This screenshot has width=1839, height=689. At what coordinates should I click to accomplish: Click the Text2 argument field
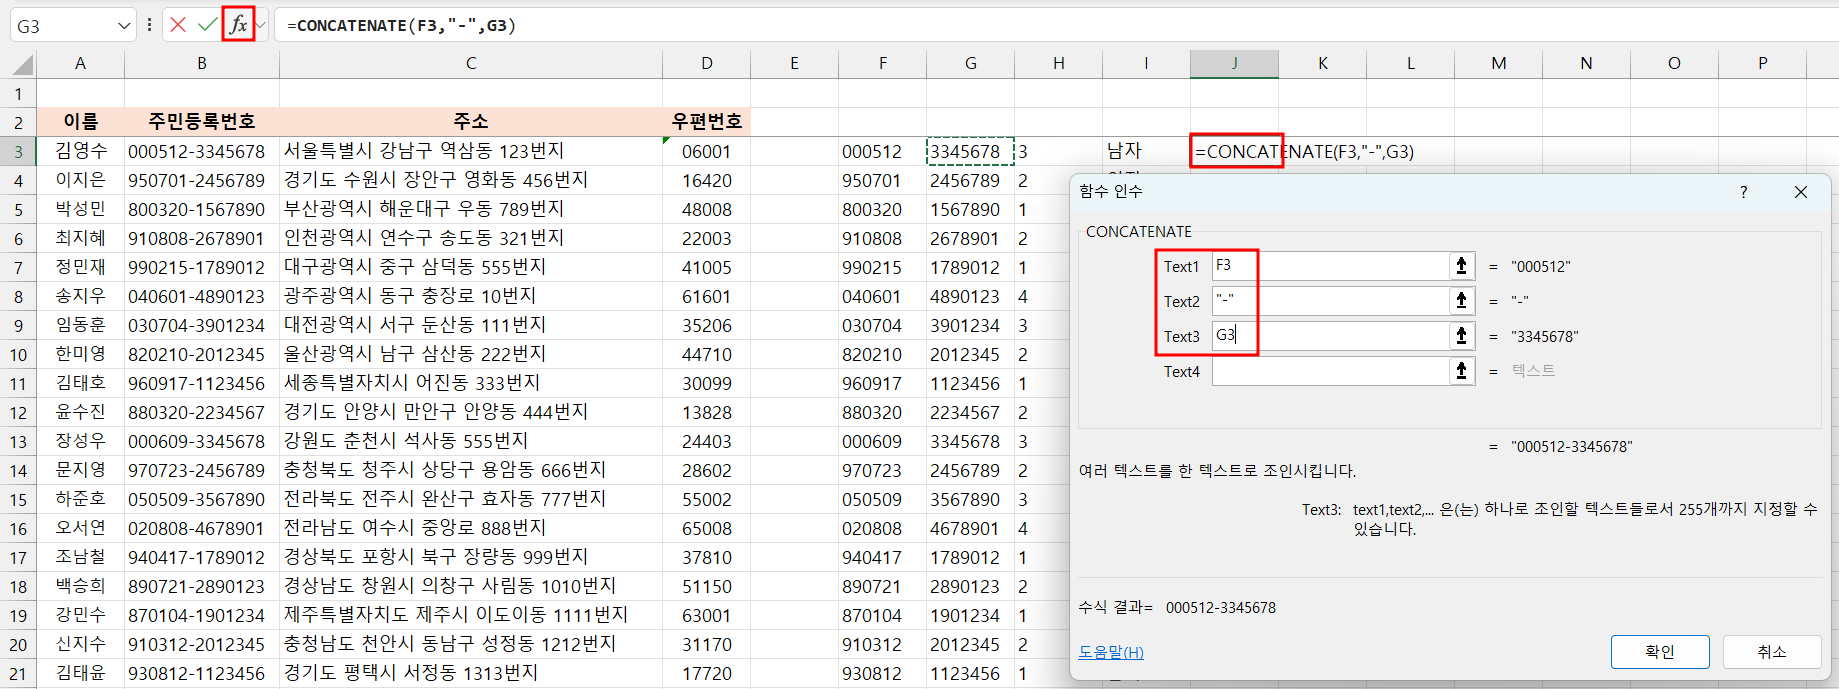coord(1330,301)
